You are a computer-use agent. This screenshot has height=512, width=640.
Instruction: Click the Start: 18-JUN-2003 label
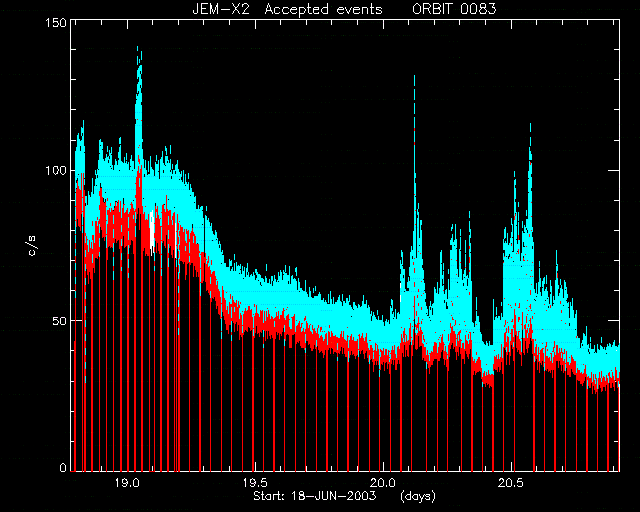(x=315, y=496)
